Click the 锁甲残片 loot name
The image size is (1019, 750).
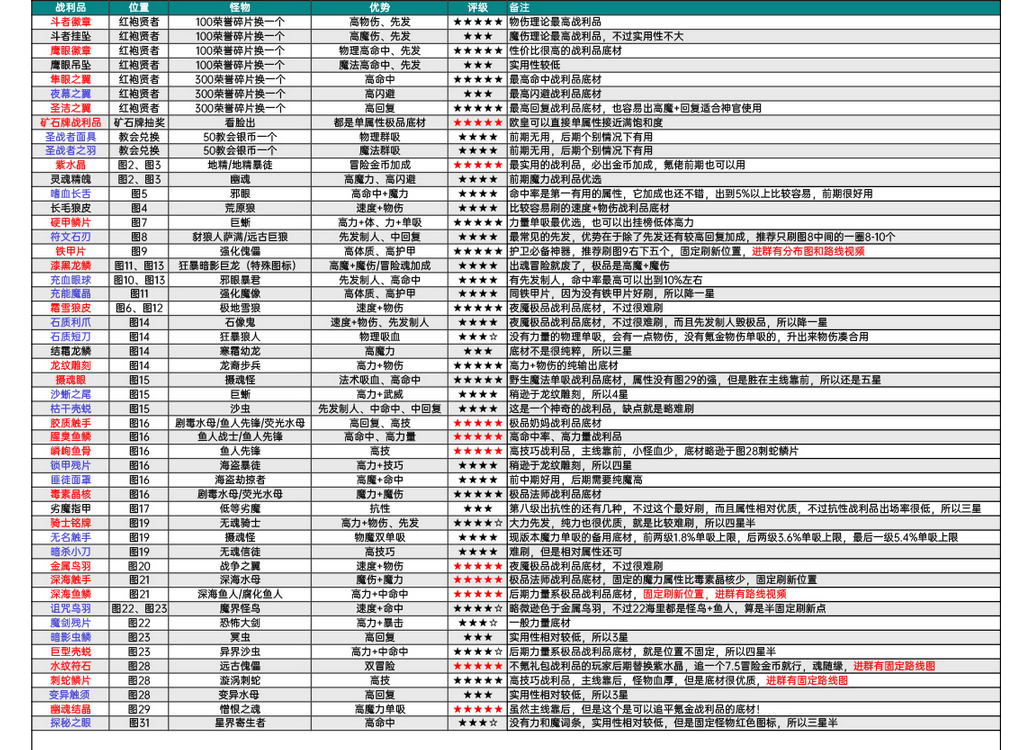(70, 465)
